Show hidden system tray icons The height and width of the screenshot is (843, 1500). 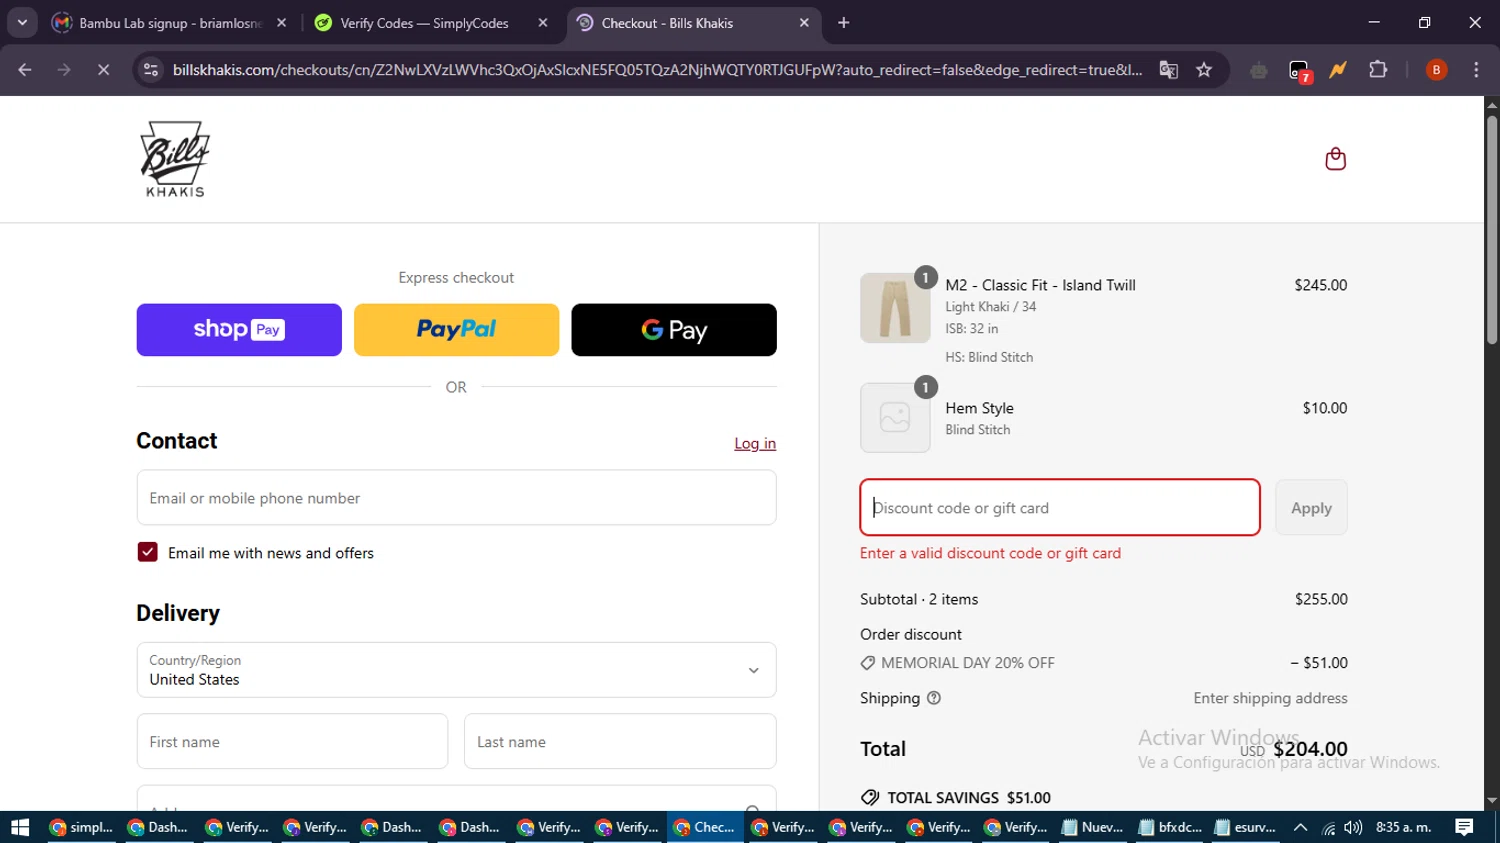coord(1300,827)
